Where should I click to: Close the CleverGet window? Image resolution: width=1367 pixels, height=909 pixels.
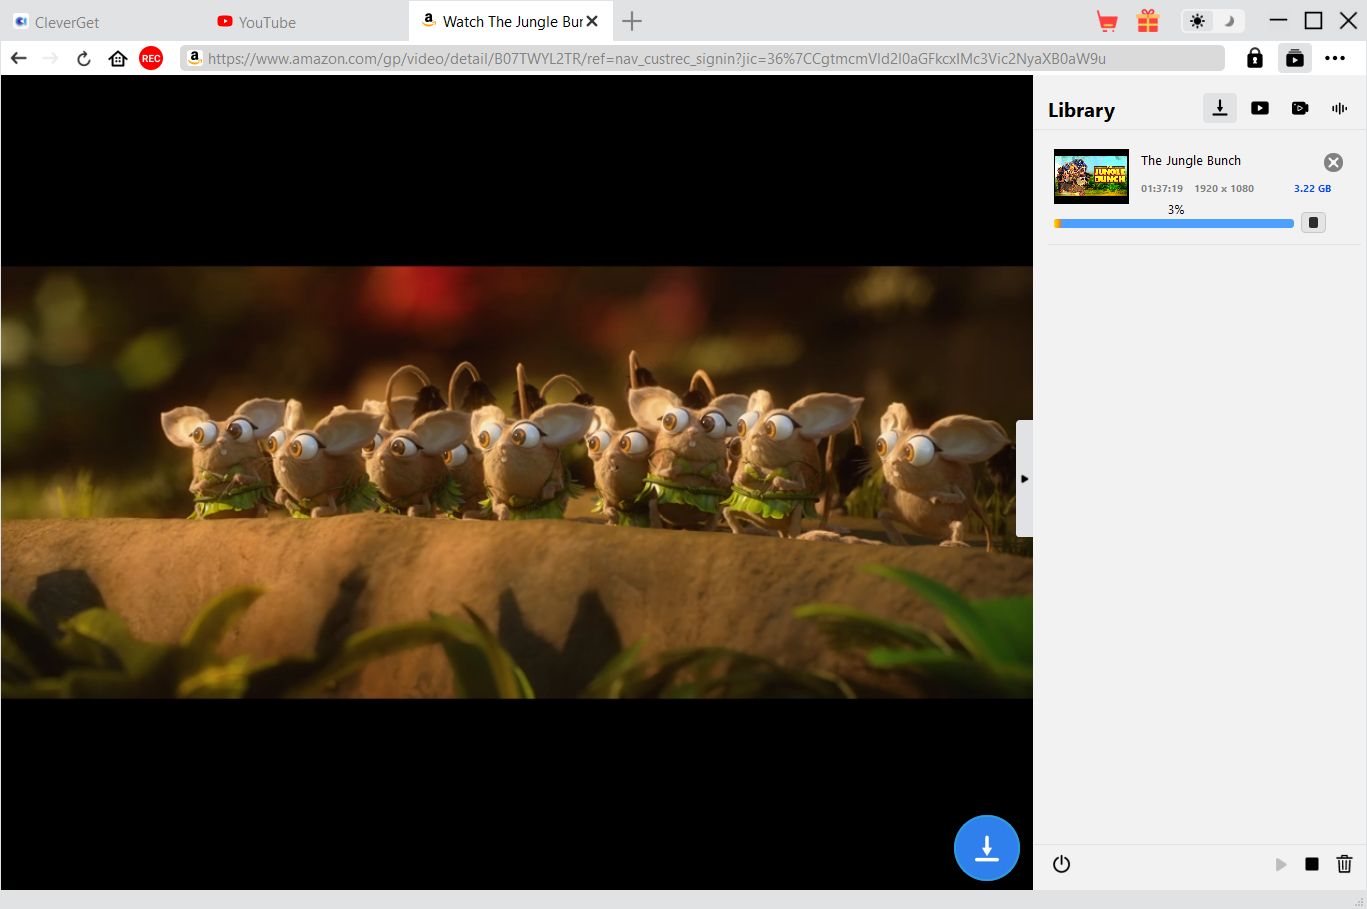[1348, 21]
